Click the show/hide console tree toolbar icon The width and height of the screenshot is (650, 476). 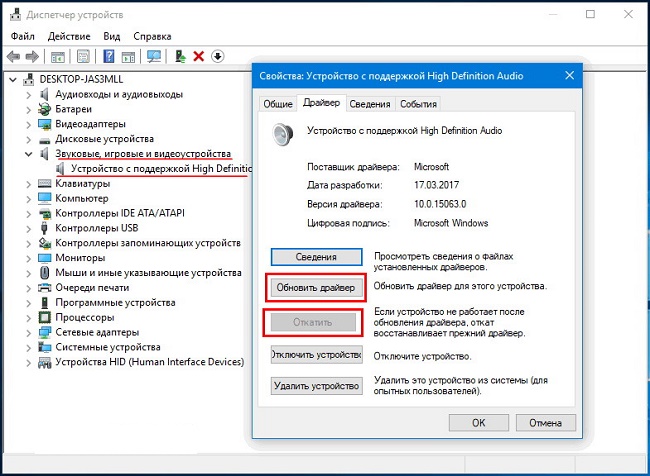coord(58,56)
